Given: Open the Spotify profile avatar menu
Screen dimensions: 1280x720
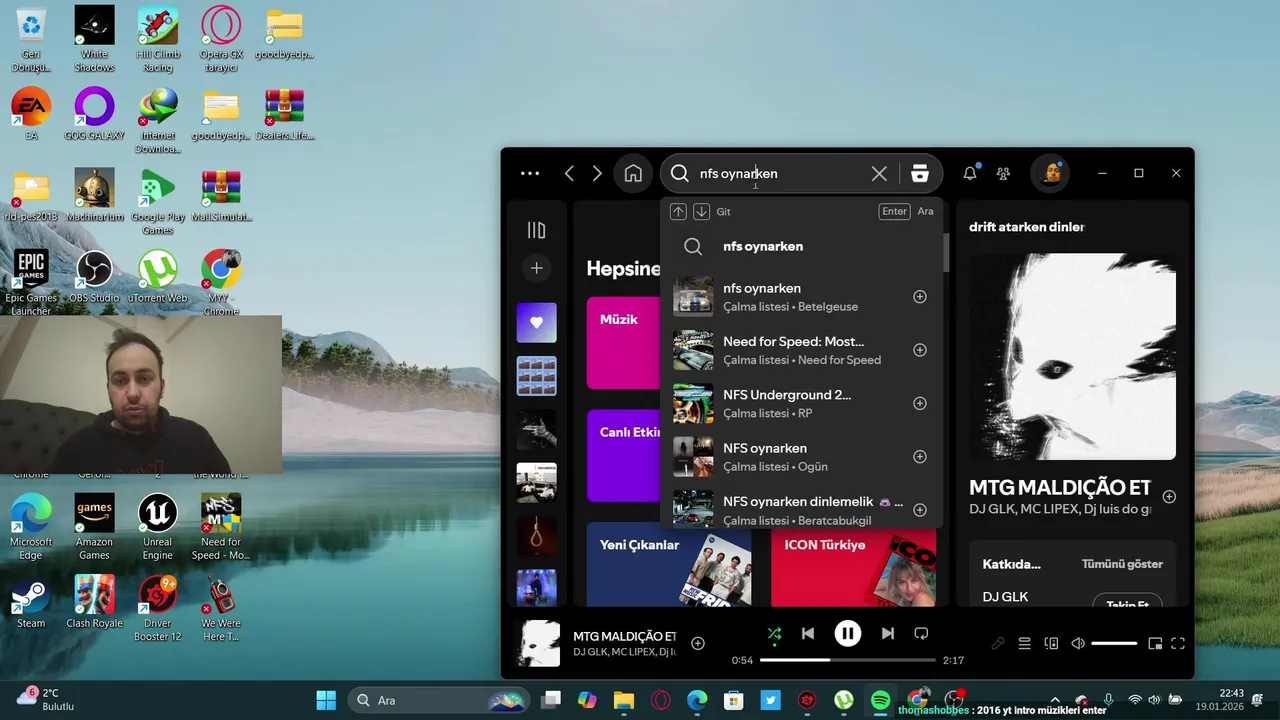Looking at the screenshot, I should click(1052, 173).
